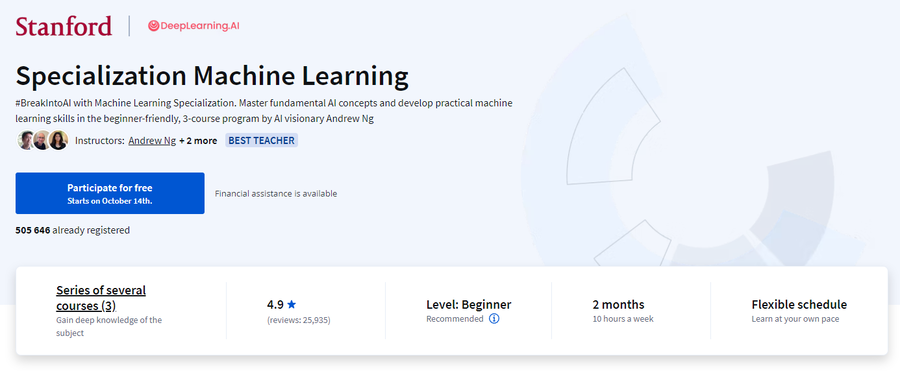
Task: Open the Series of several courses (3) link
Action: (x=101, y=297)
